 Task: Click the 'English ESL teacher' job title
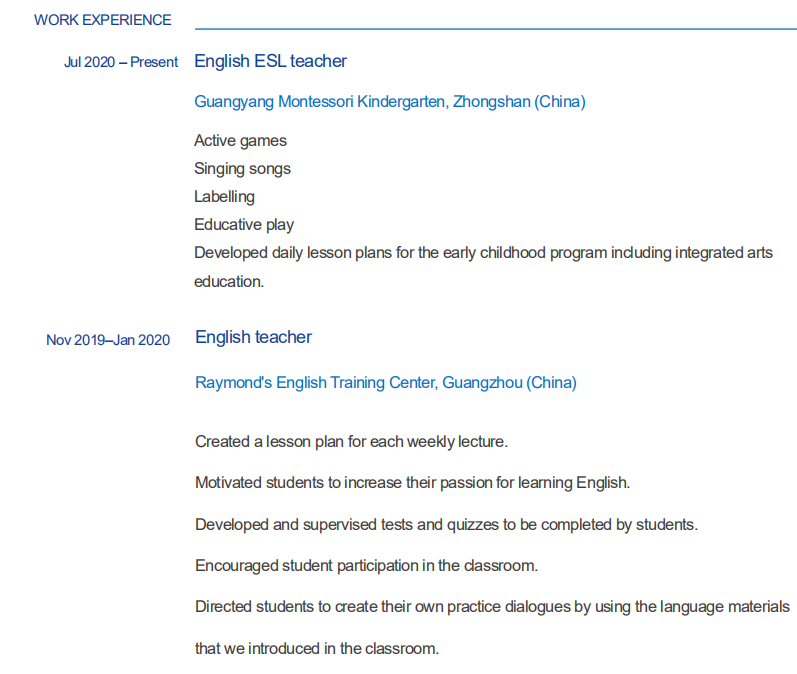270,61
